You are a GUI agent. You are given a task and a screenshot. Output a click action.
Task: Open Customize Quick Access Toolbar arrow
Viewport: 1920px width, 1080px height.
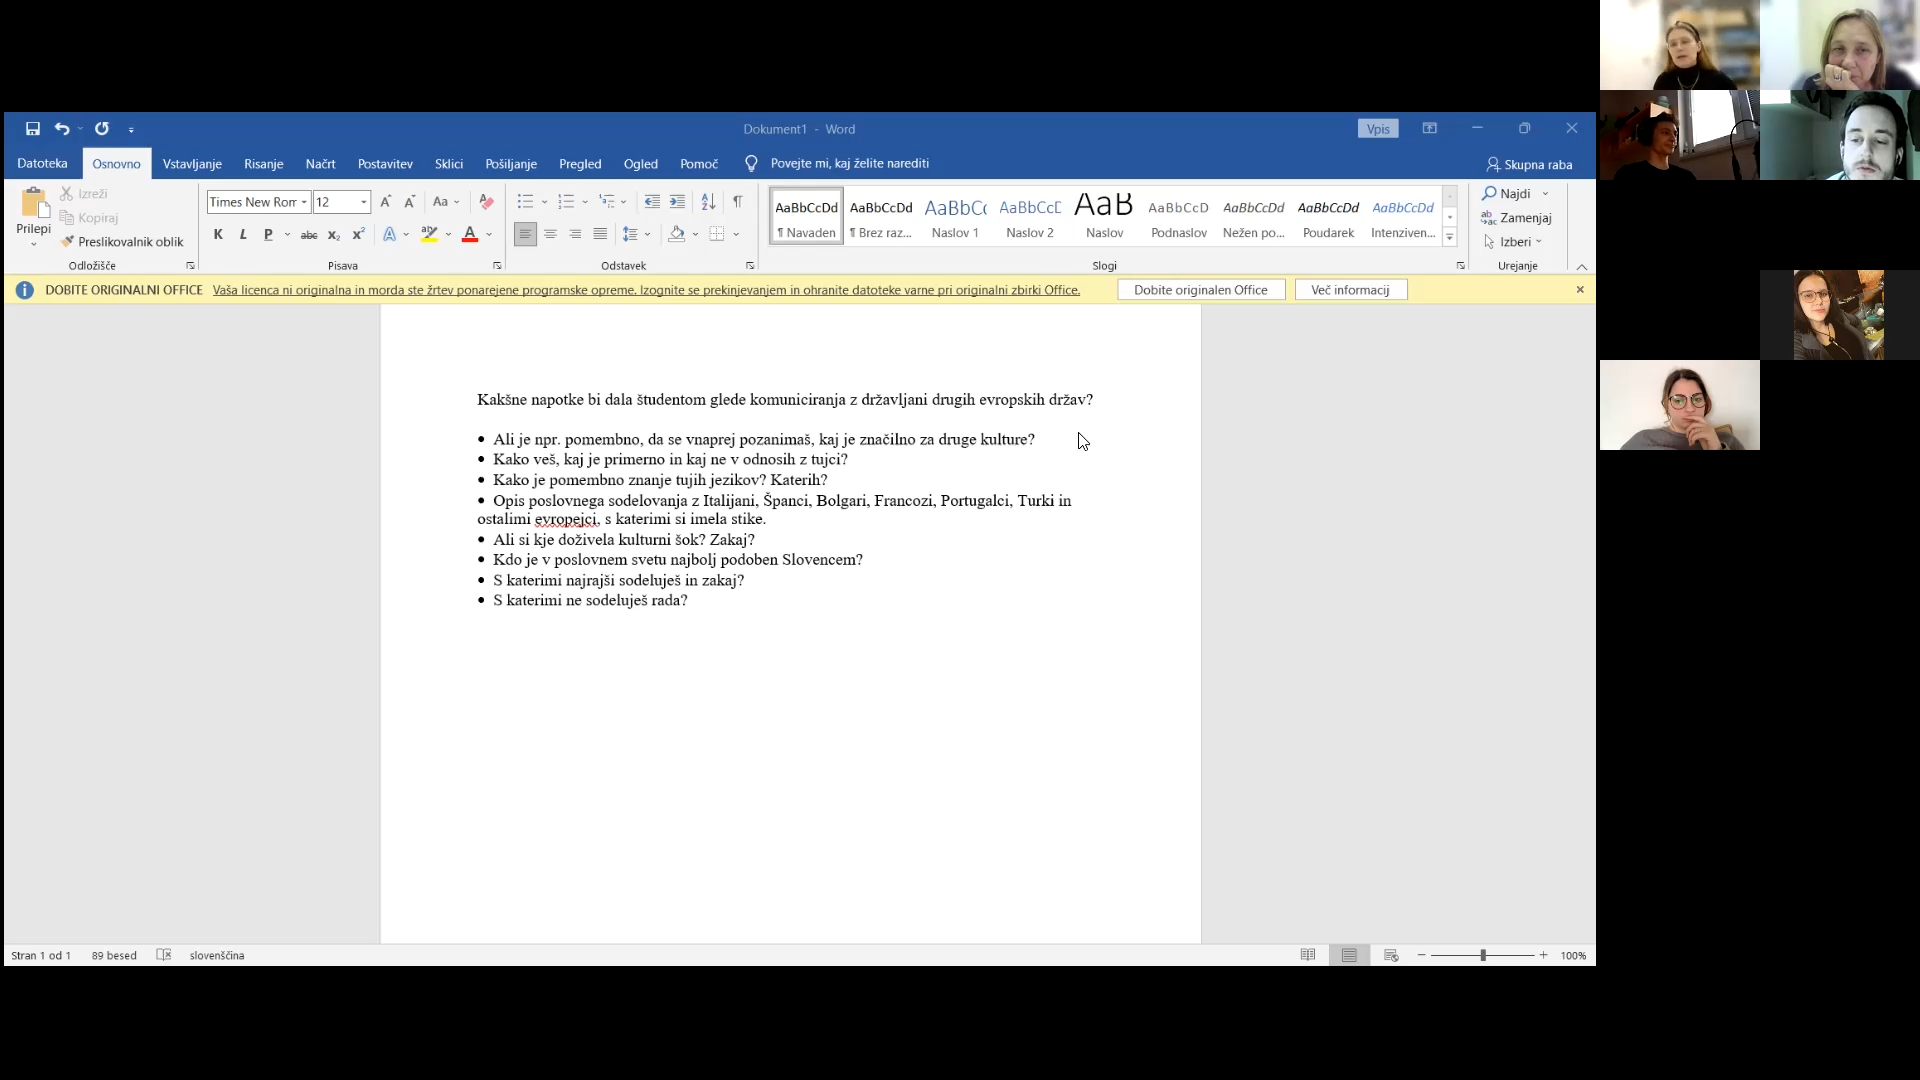[131, 130]
